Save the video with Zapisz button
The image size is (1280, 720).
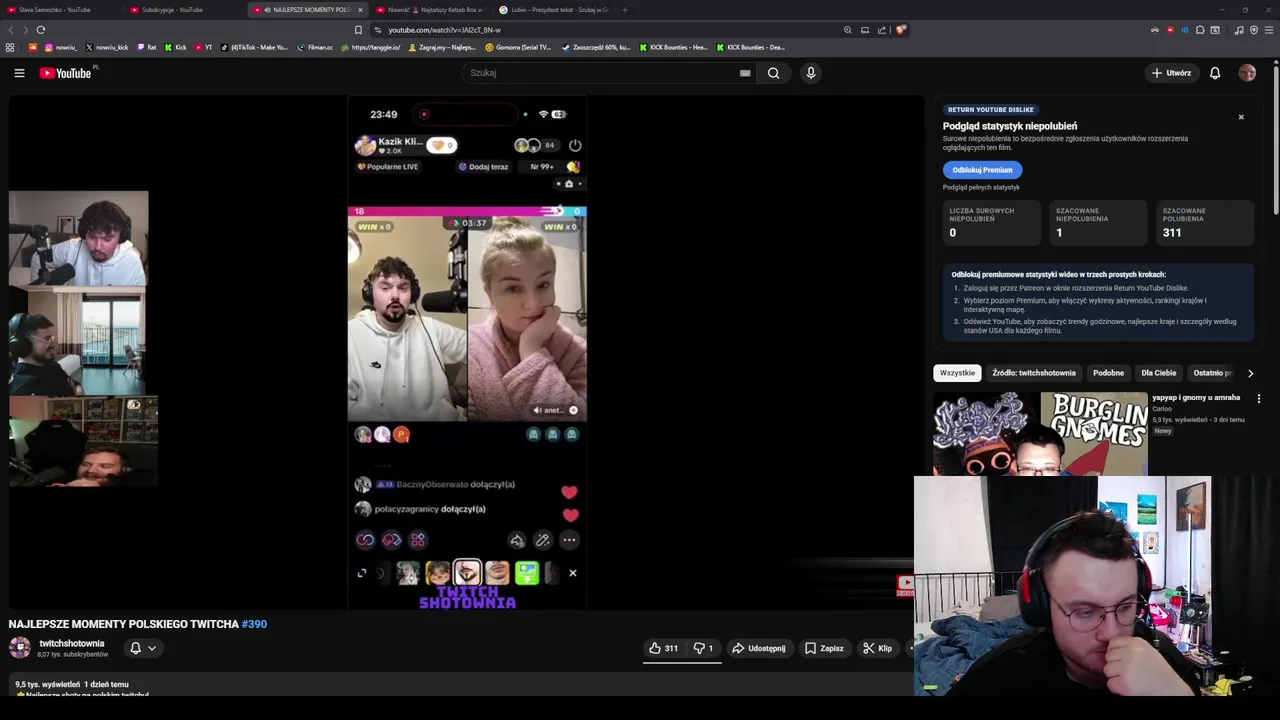point(825,648)
